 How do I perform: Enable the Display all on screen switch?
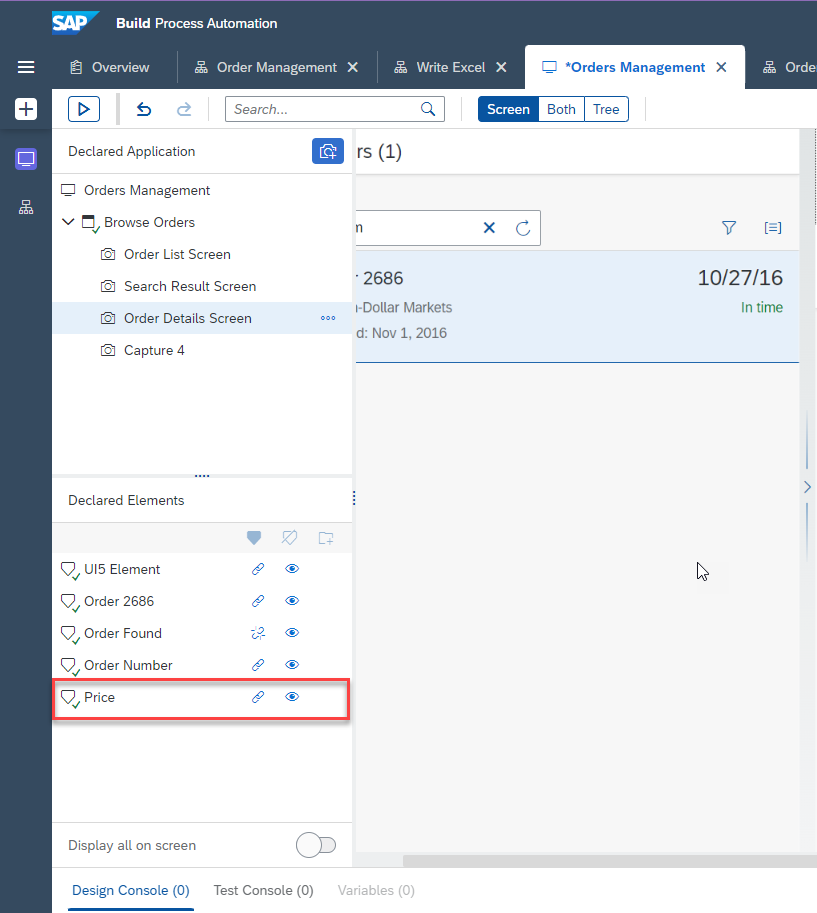click(316, 845)
